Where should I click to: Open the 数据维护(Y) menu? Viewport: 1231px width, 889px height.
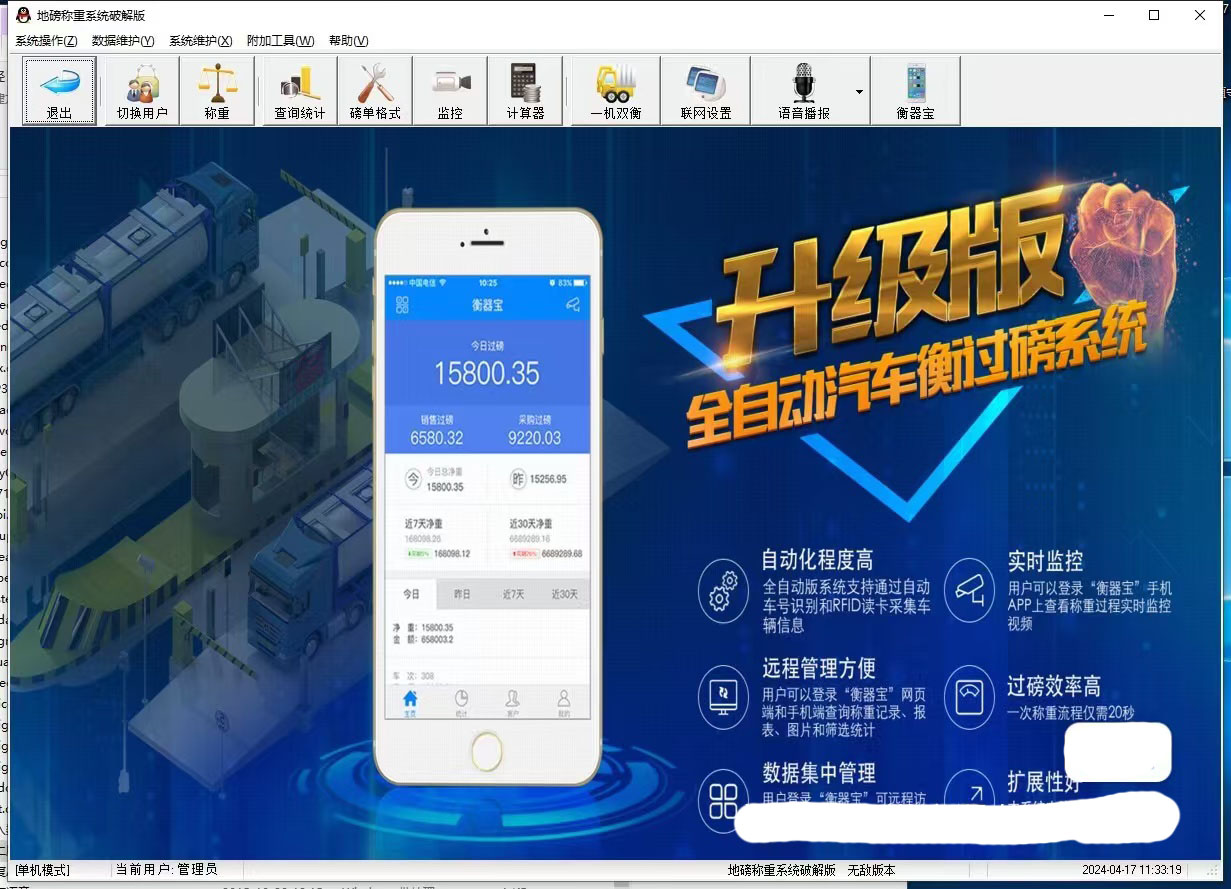[123, 41]
